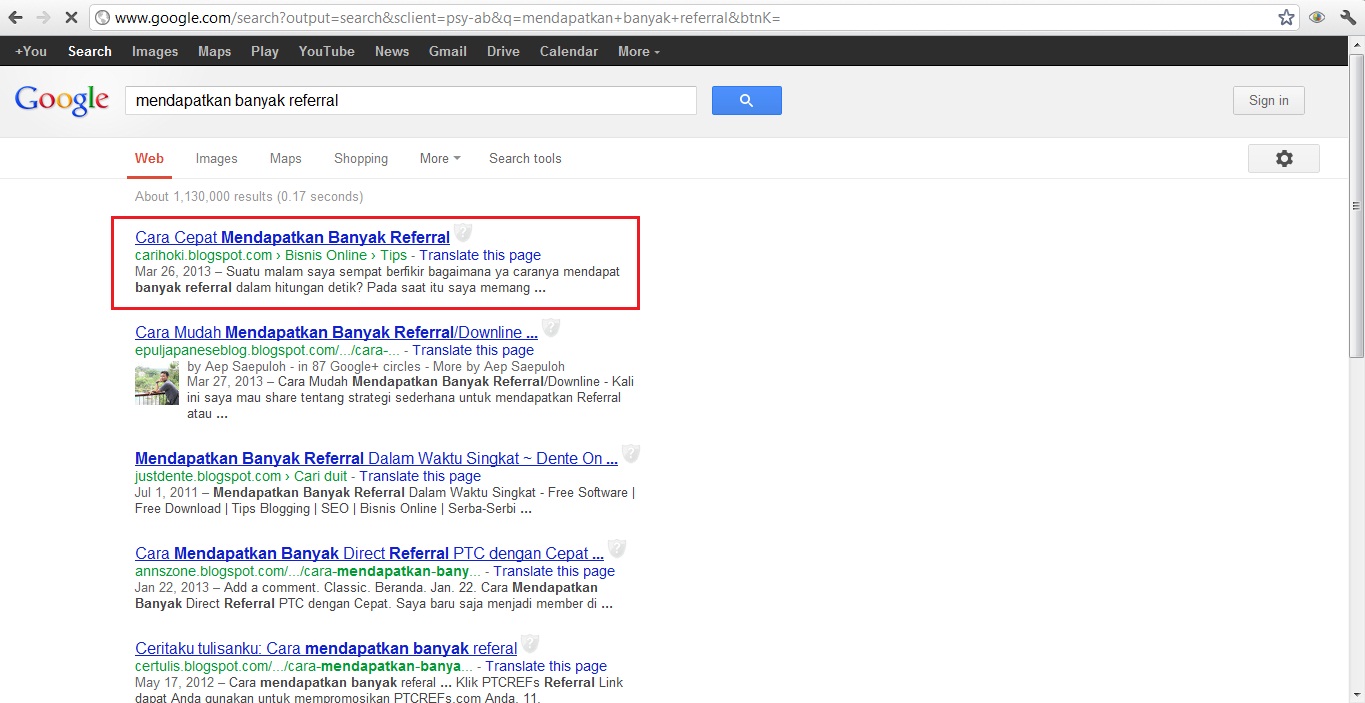Open Images in the black bar
The height and width of the screenshot is (703, 1365).
155,51
